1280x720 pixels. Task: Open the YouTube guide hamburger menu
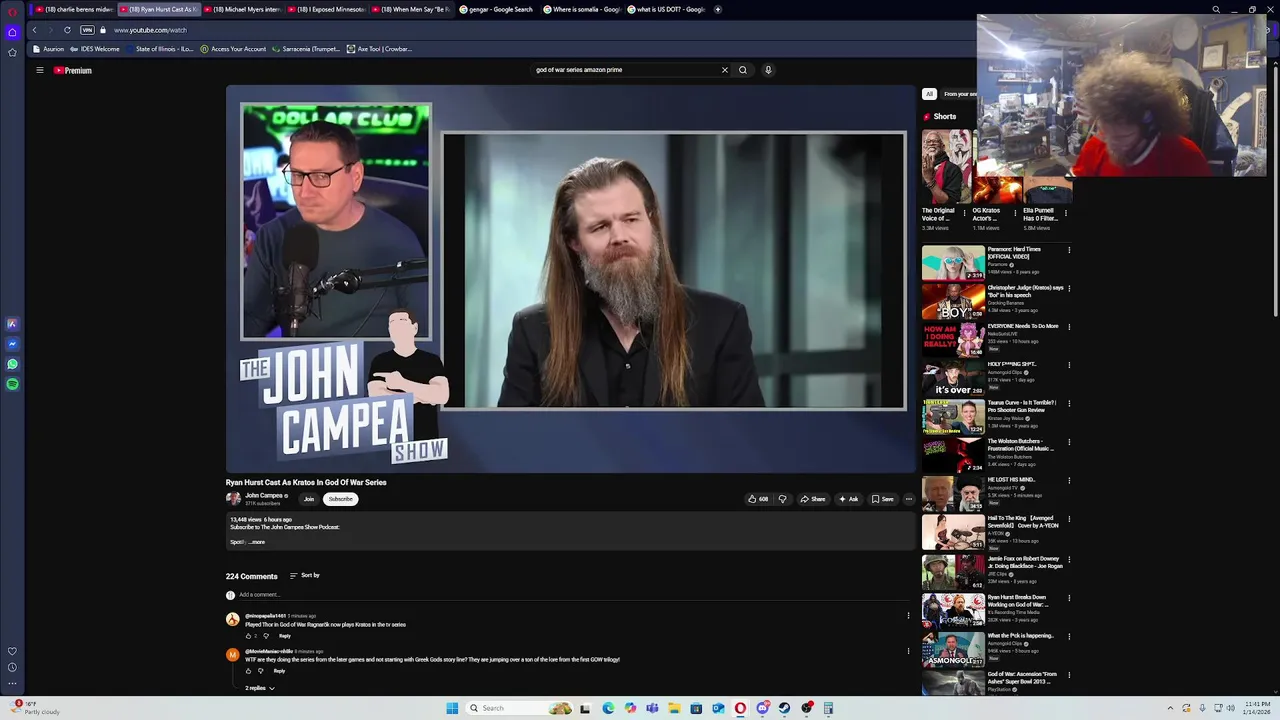point(40,70)
